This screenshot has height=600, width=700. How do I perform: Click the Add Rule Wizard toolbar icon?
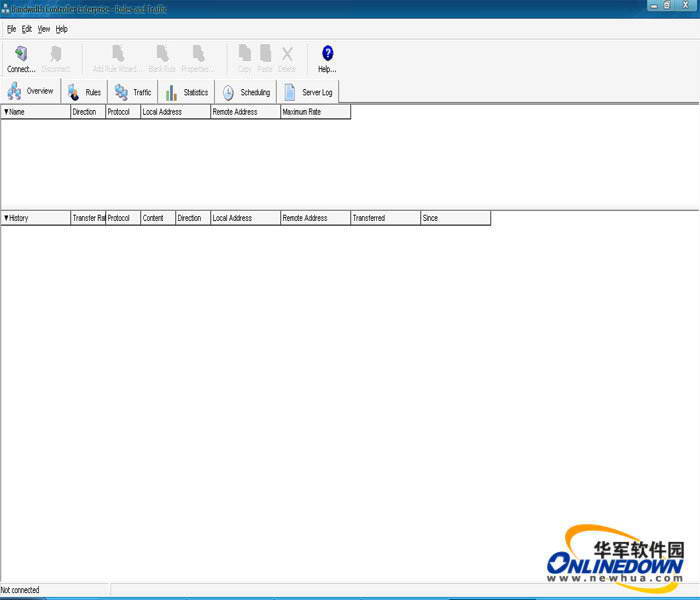[118, 54]
